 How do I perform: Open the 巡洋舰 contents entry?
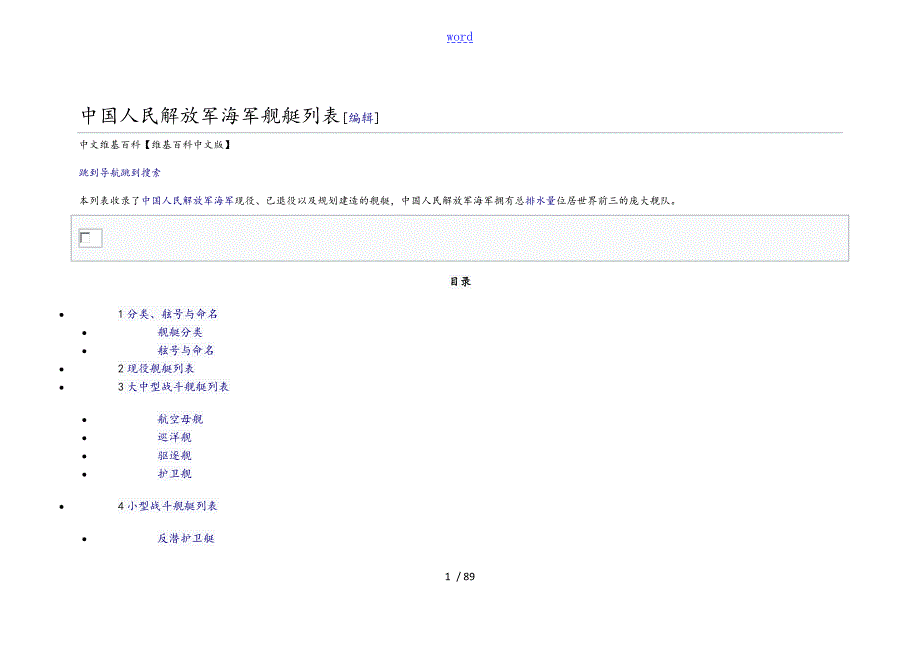174,438
